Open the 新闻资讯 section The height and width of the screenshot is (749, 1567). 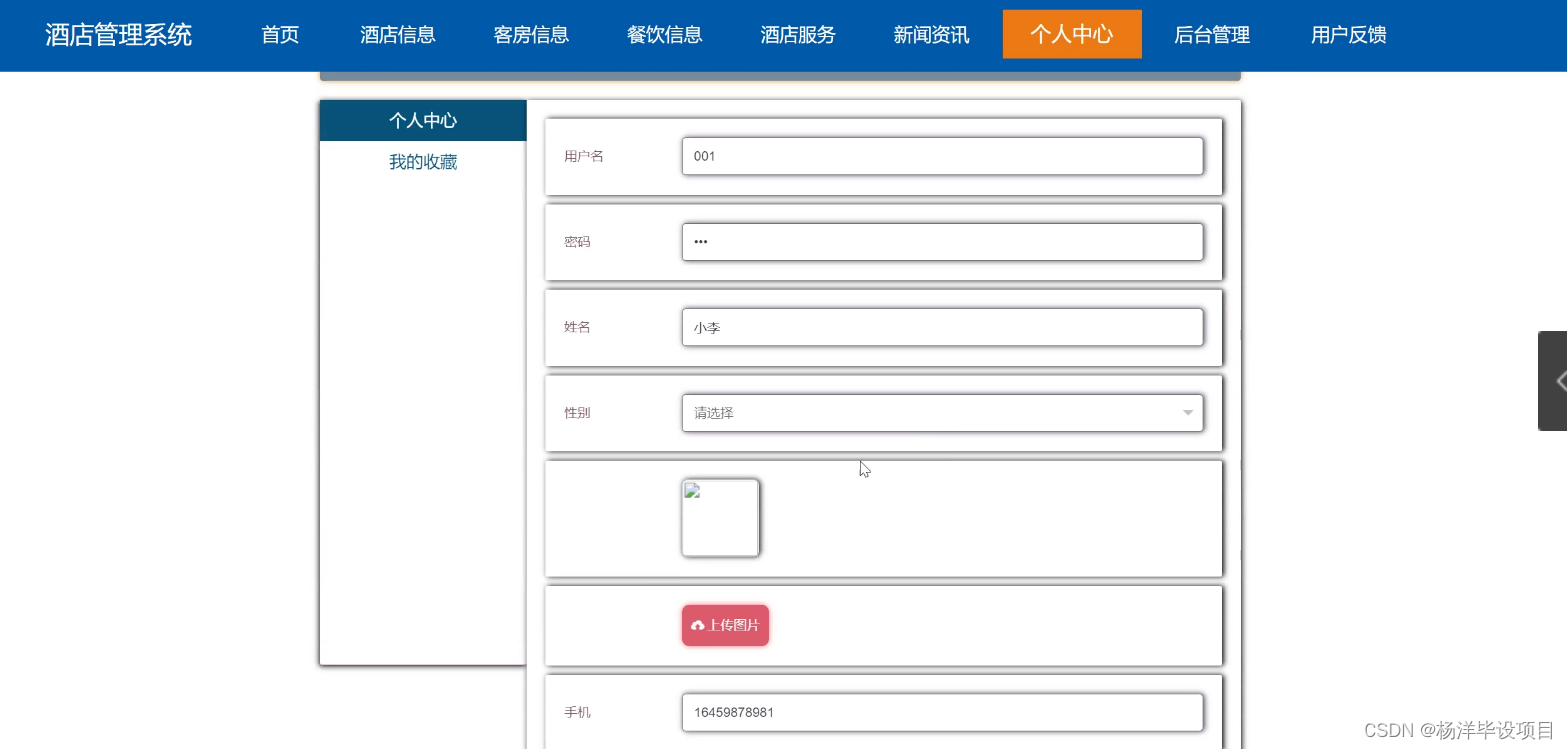(x=931, y=34)
